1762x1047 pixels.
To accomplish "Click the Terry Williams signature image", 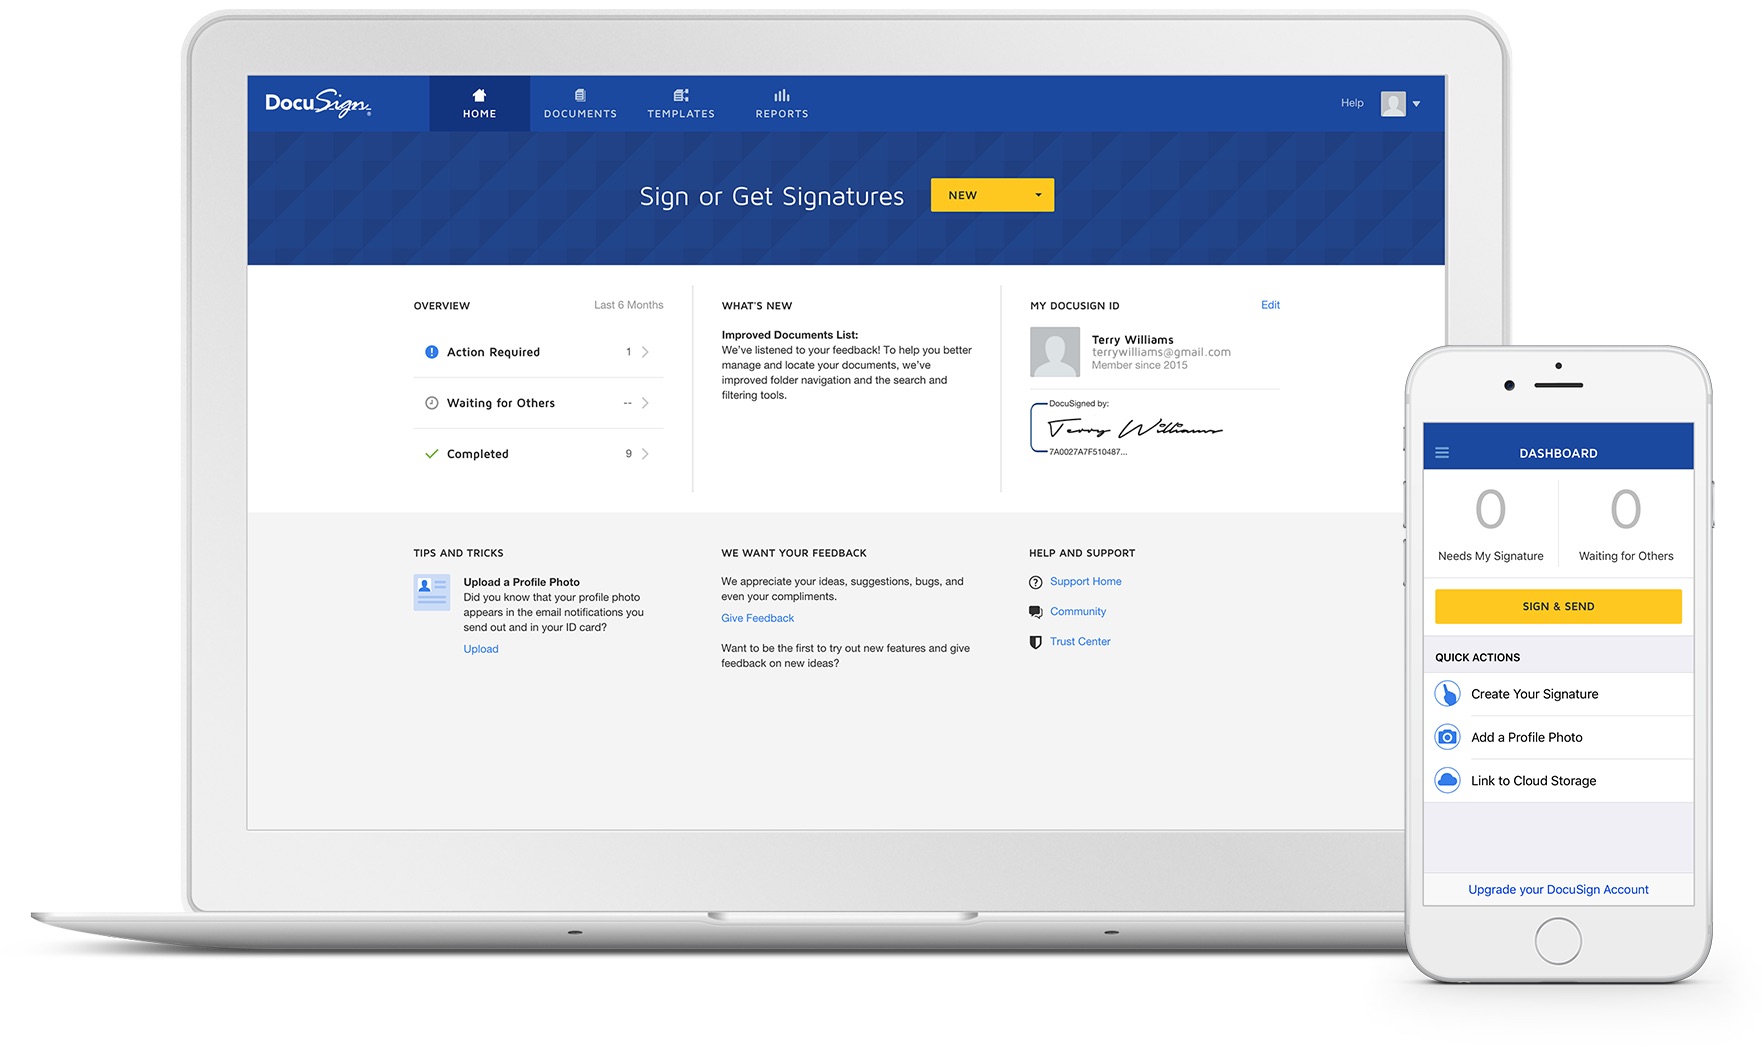I will pos(1134,429).
